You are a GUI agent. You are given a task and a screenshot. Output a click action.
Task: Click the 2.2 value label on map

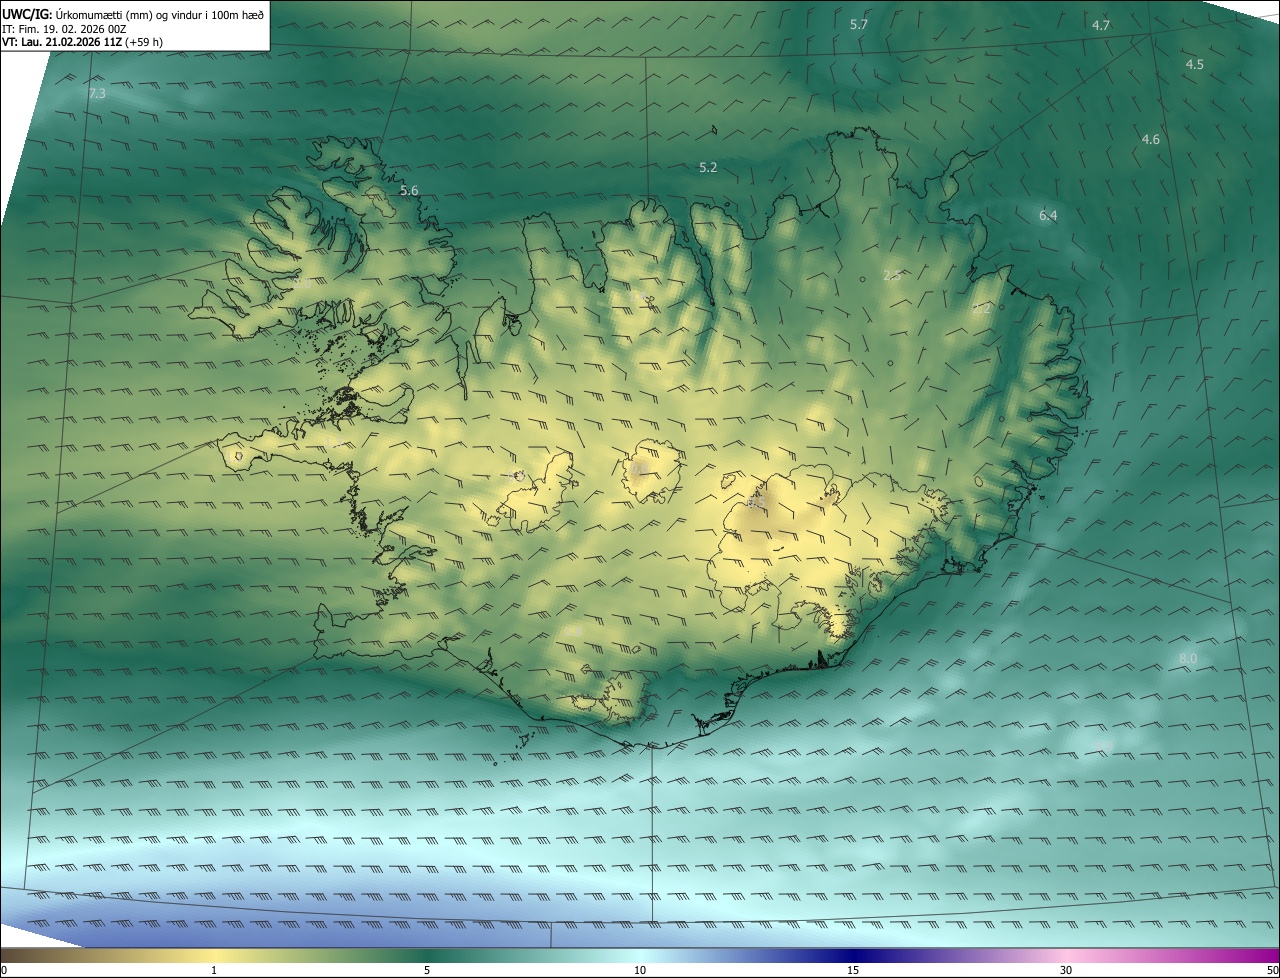981,309
